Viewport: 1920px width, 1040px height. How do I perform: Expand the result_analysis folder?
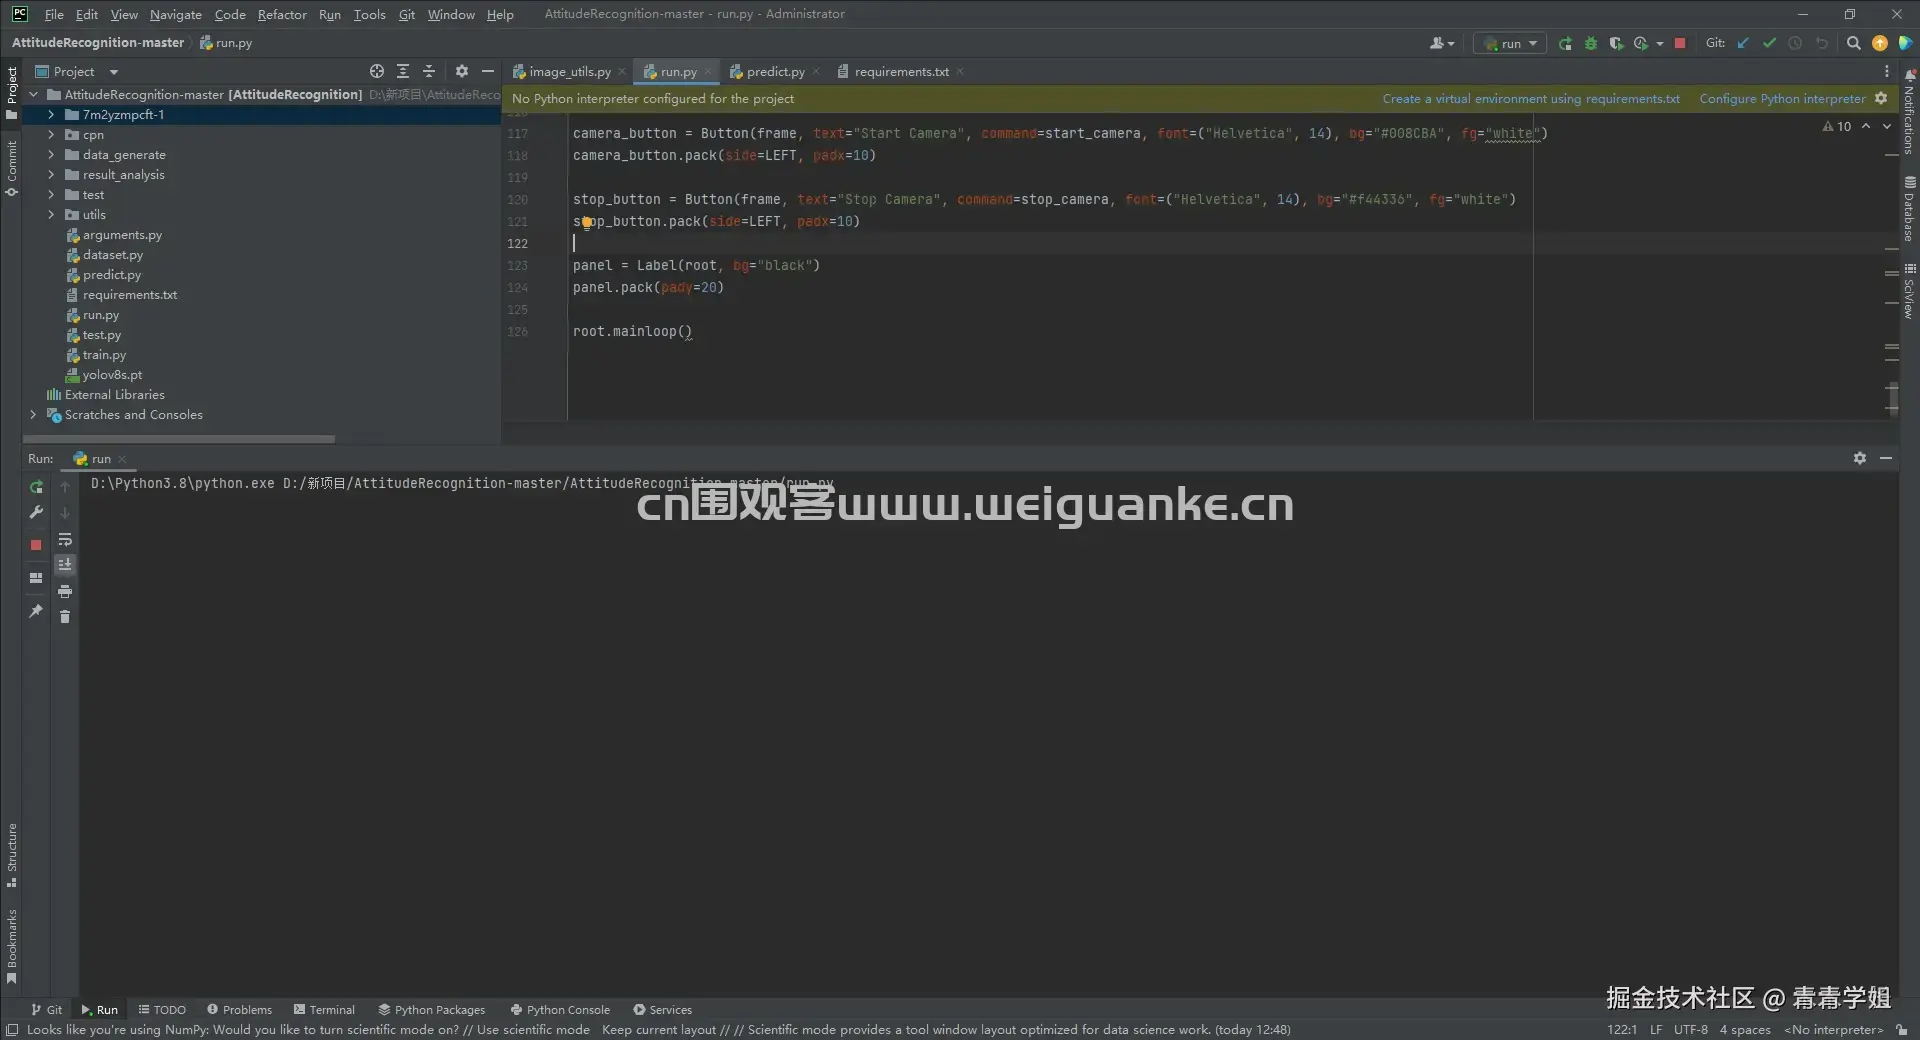click(51, 174)
